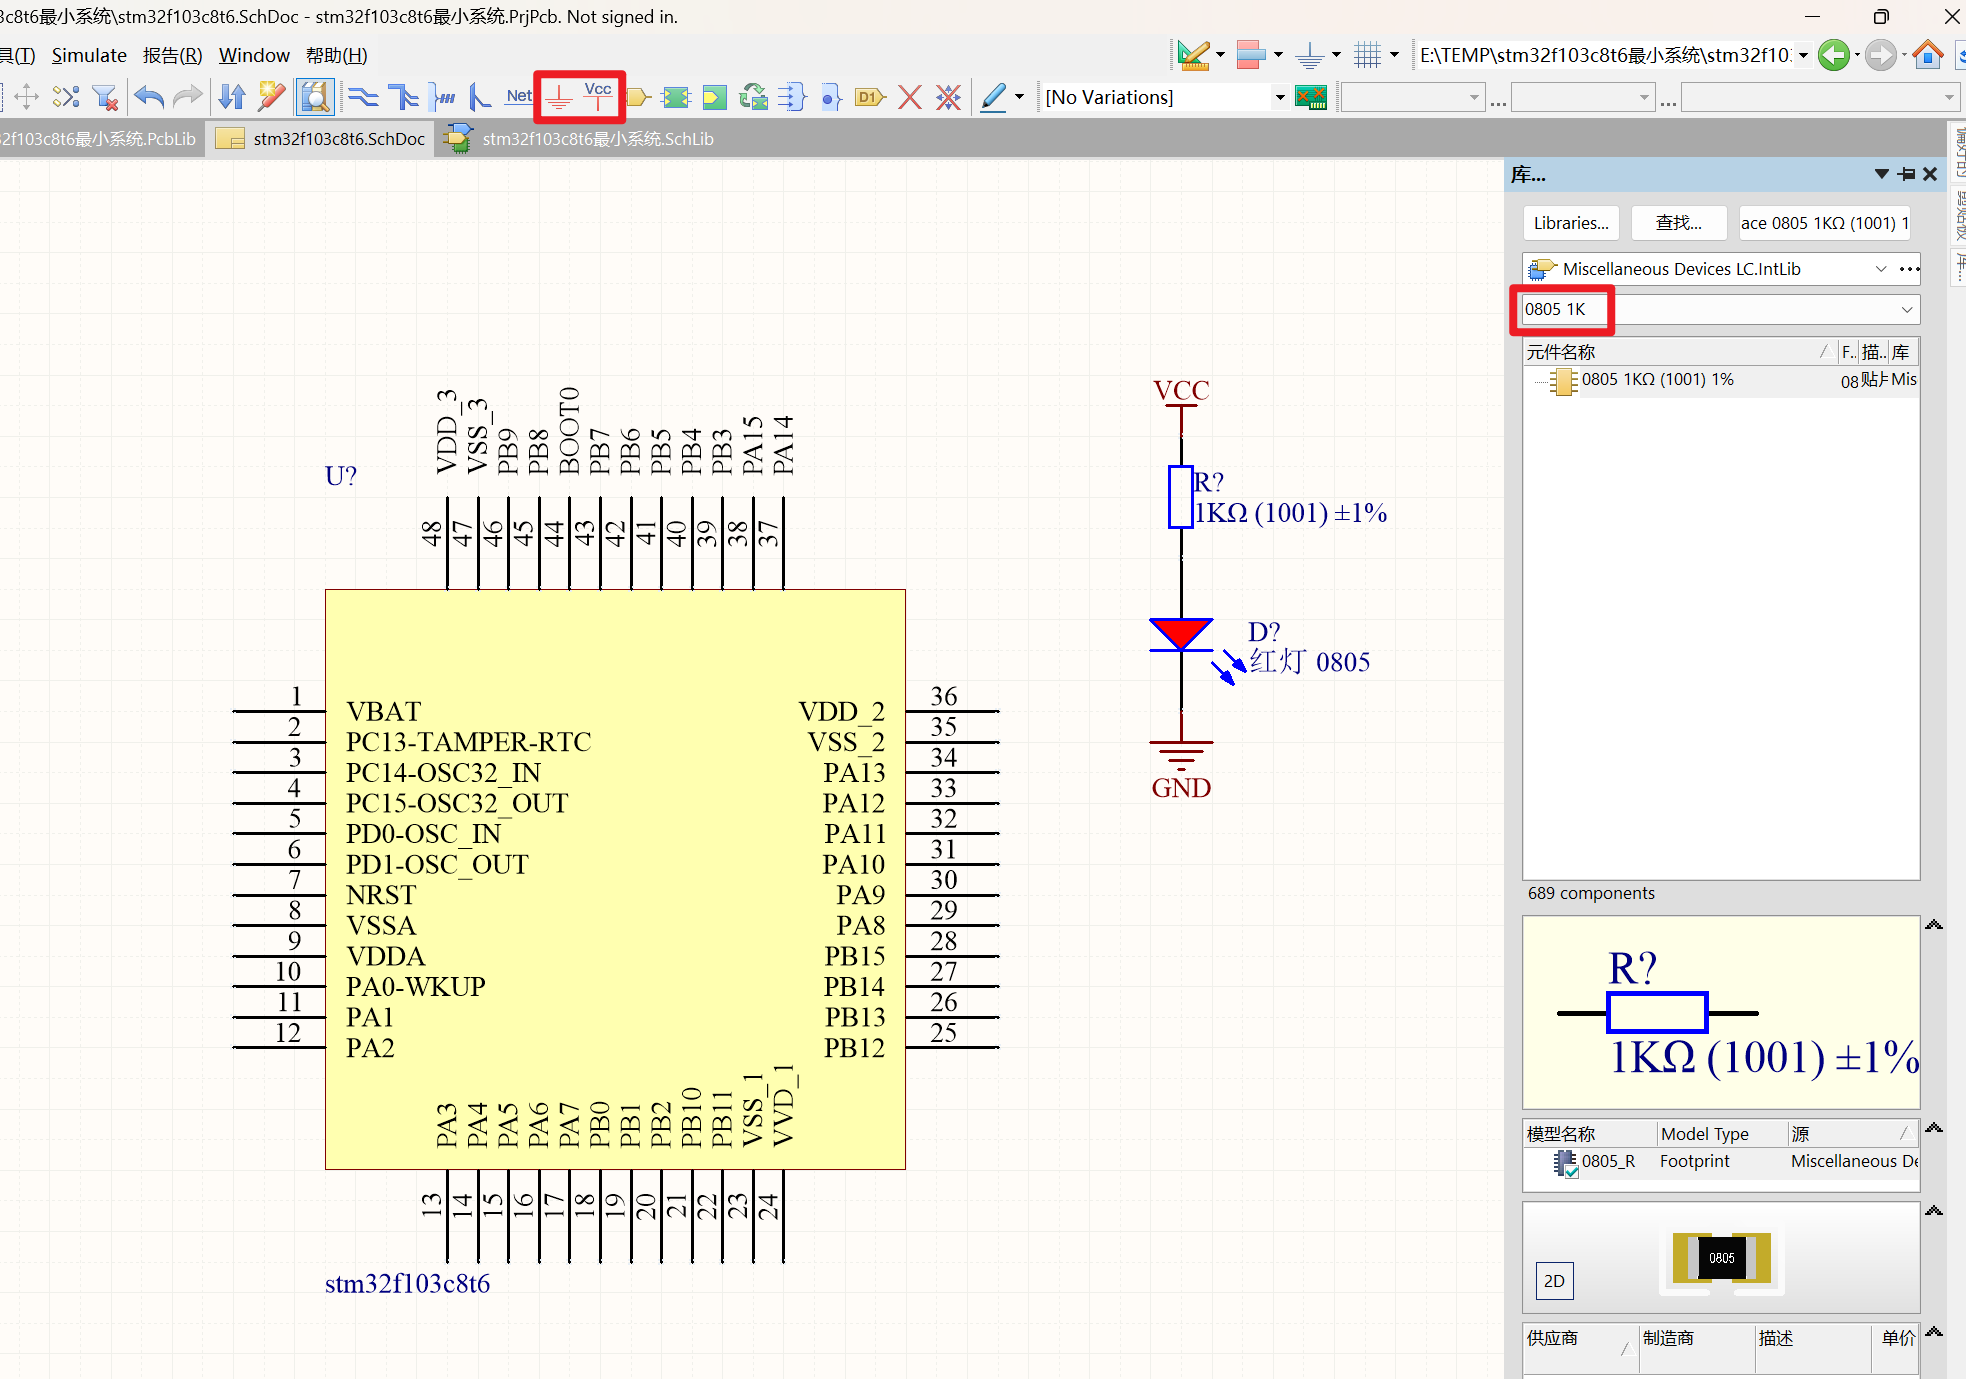
Task: Click the Deselect All icon
Action: coord(66,97)
